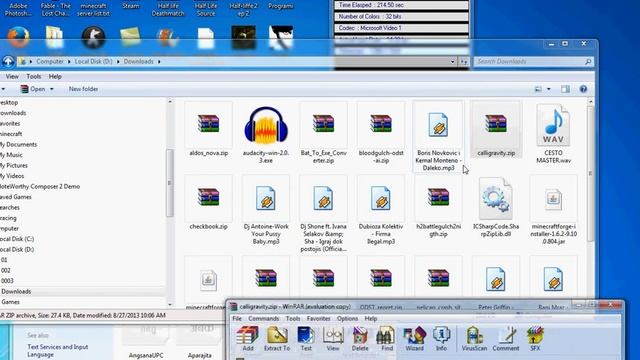Select Dj Shone ft. Ivana Selakov mp3
The image size is (640, 360).
(323, 214)
